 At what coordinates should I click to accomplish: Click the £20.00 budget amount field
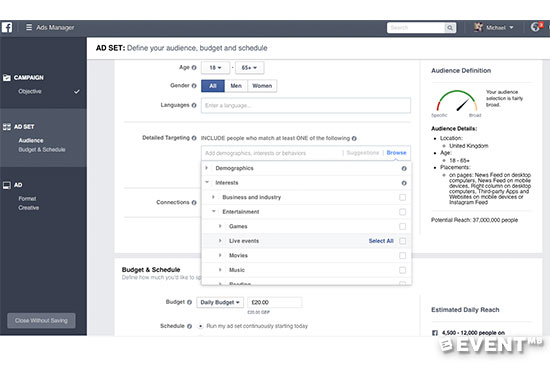(275, 302)
